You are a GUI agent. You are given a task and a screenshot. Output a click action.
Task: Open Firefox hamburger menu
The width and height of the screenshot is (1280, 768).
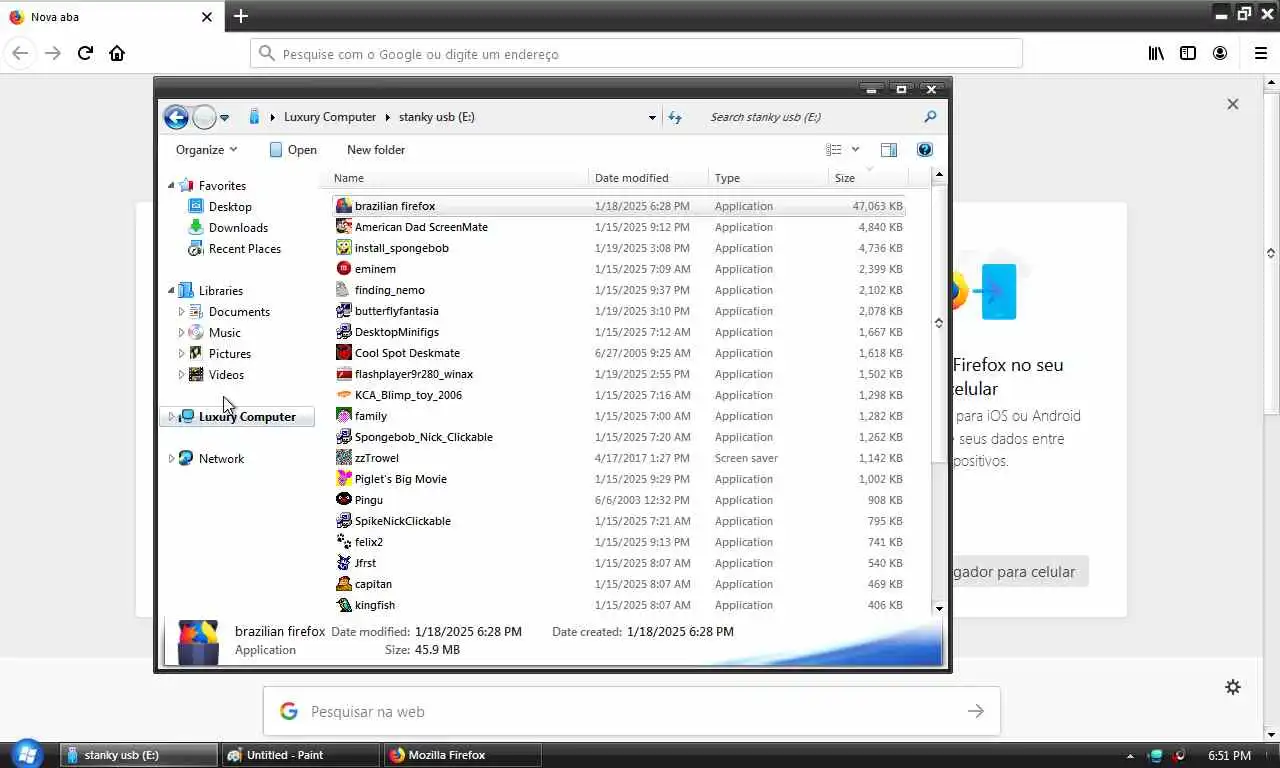click(1261, 54)
